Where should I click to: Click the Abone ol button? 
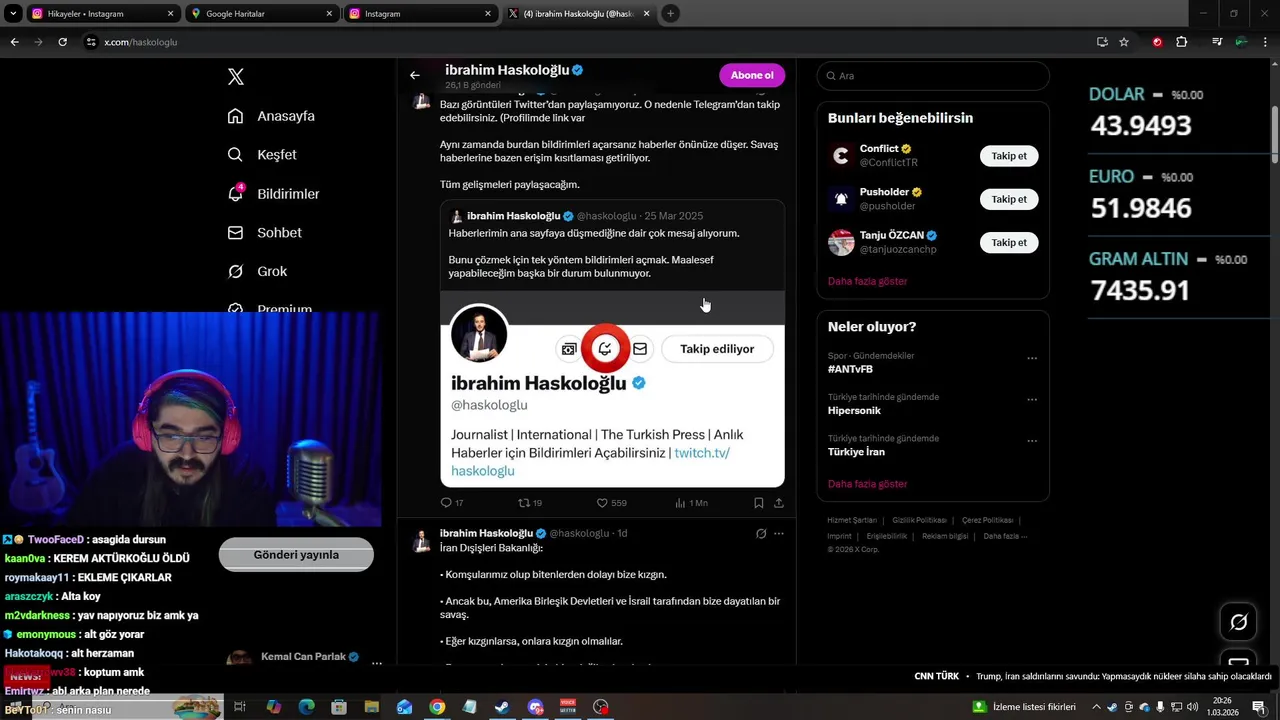(x=752, y=75)
